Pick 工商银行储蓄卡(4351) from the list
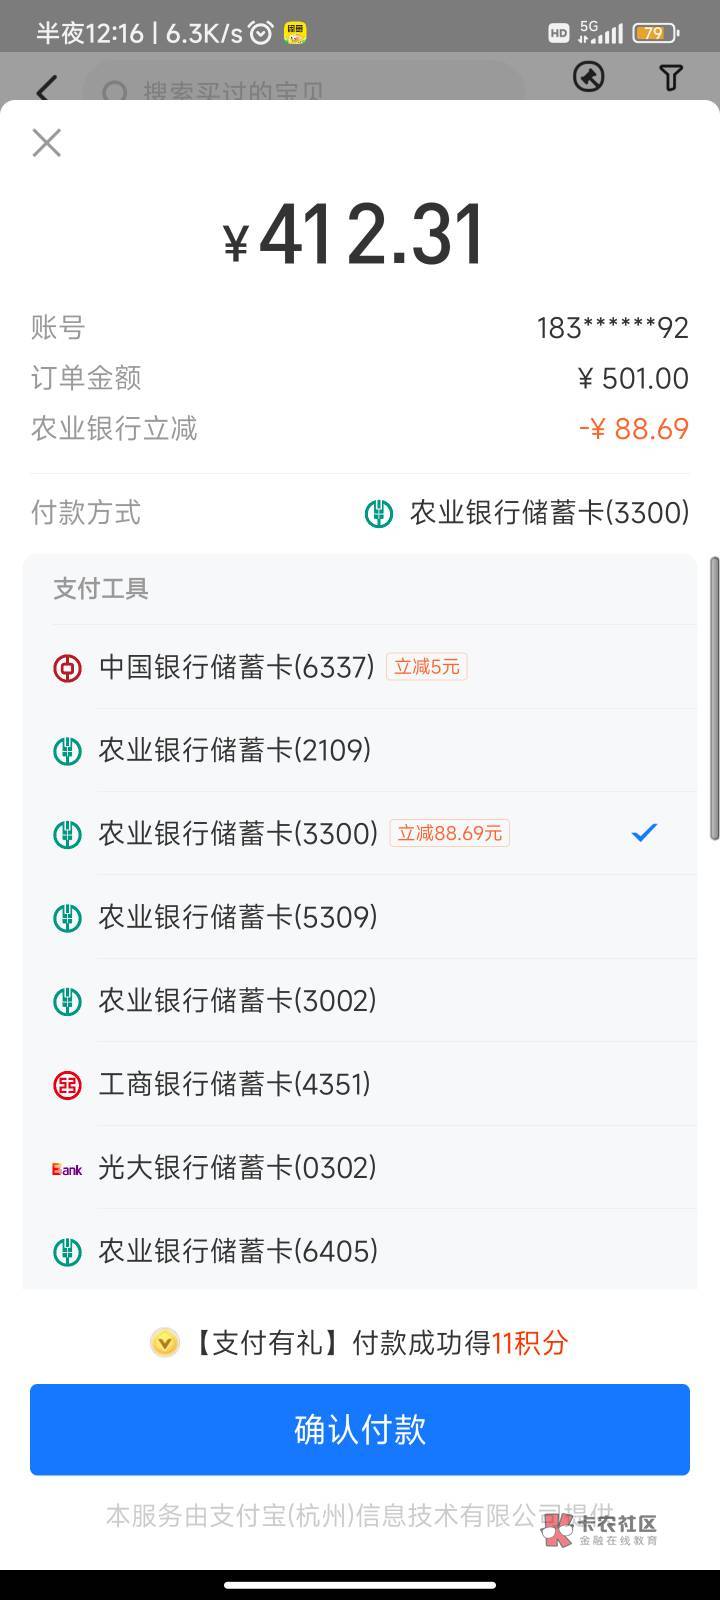The height and width of the screenshot is (1600, 720). (234, 1084)
